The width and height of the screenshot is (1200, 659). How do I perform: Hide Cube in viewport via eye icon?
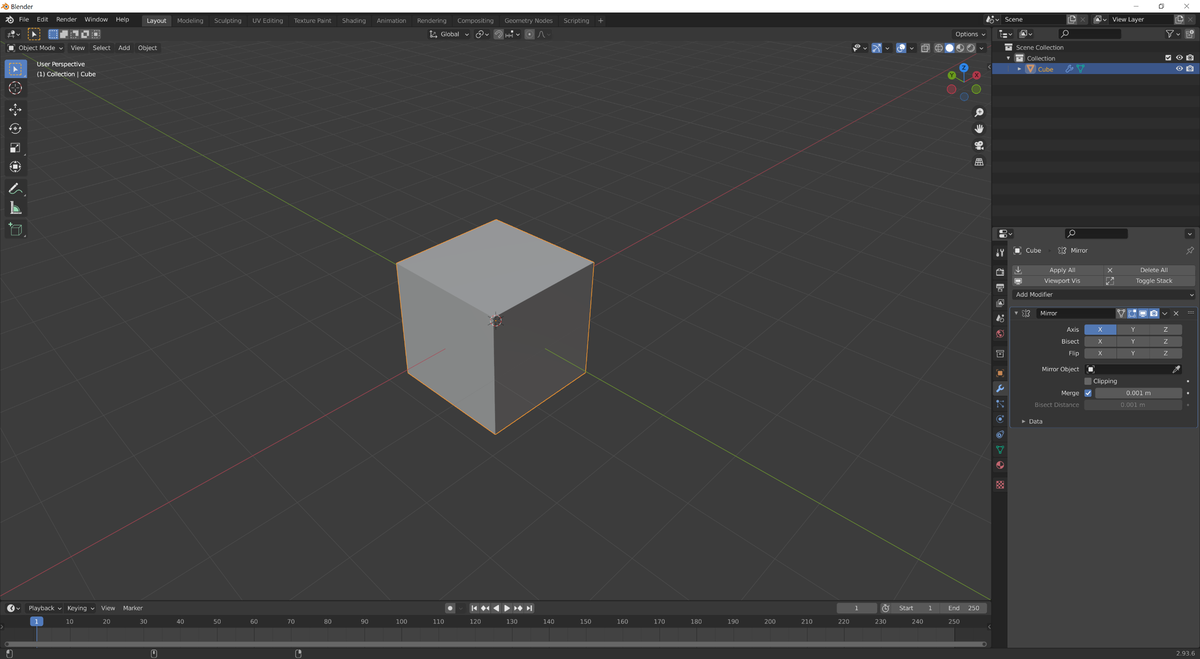[x=1179, y=69]
